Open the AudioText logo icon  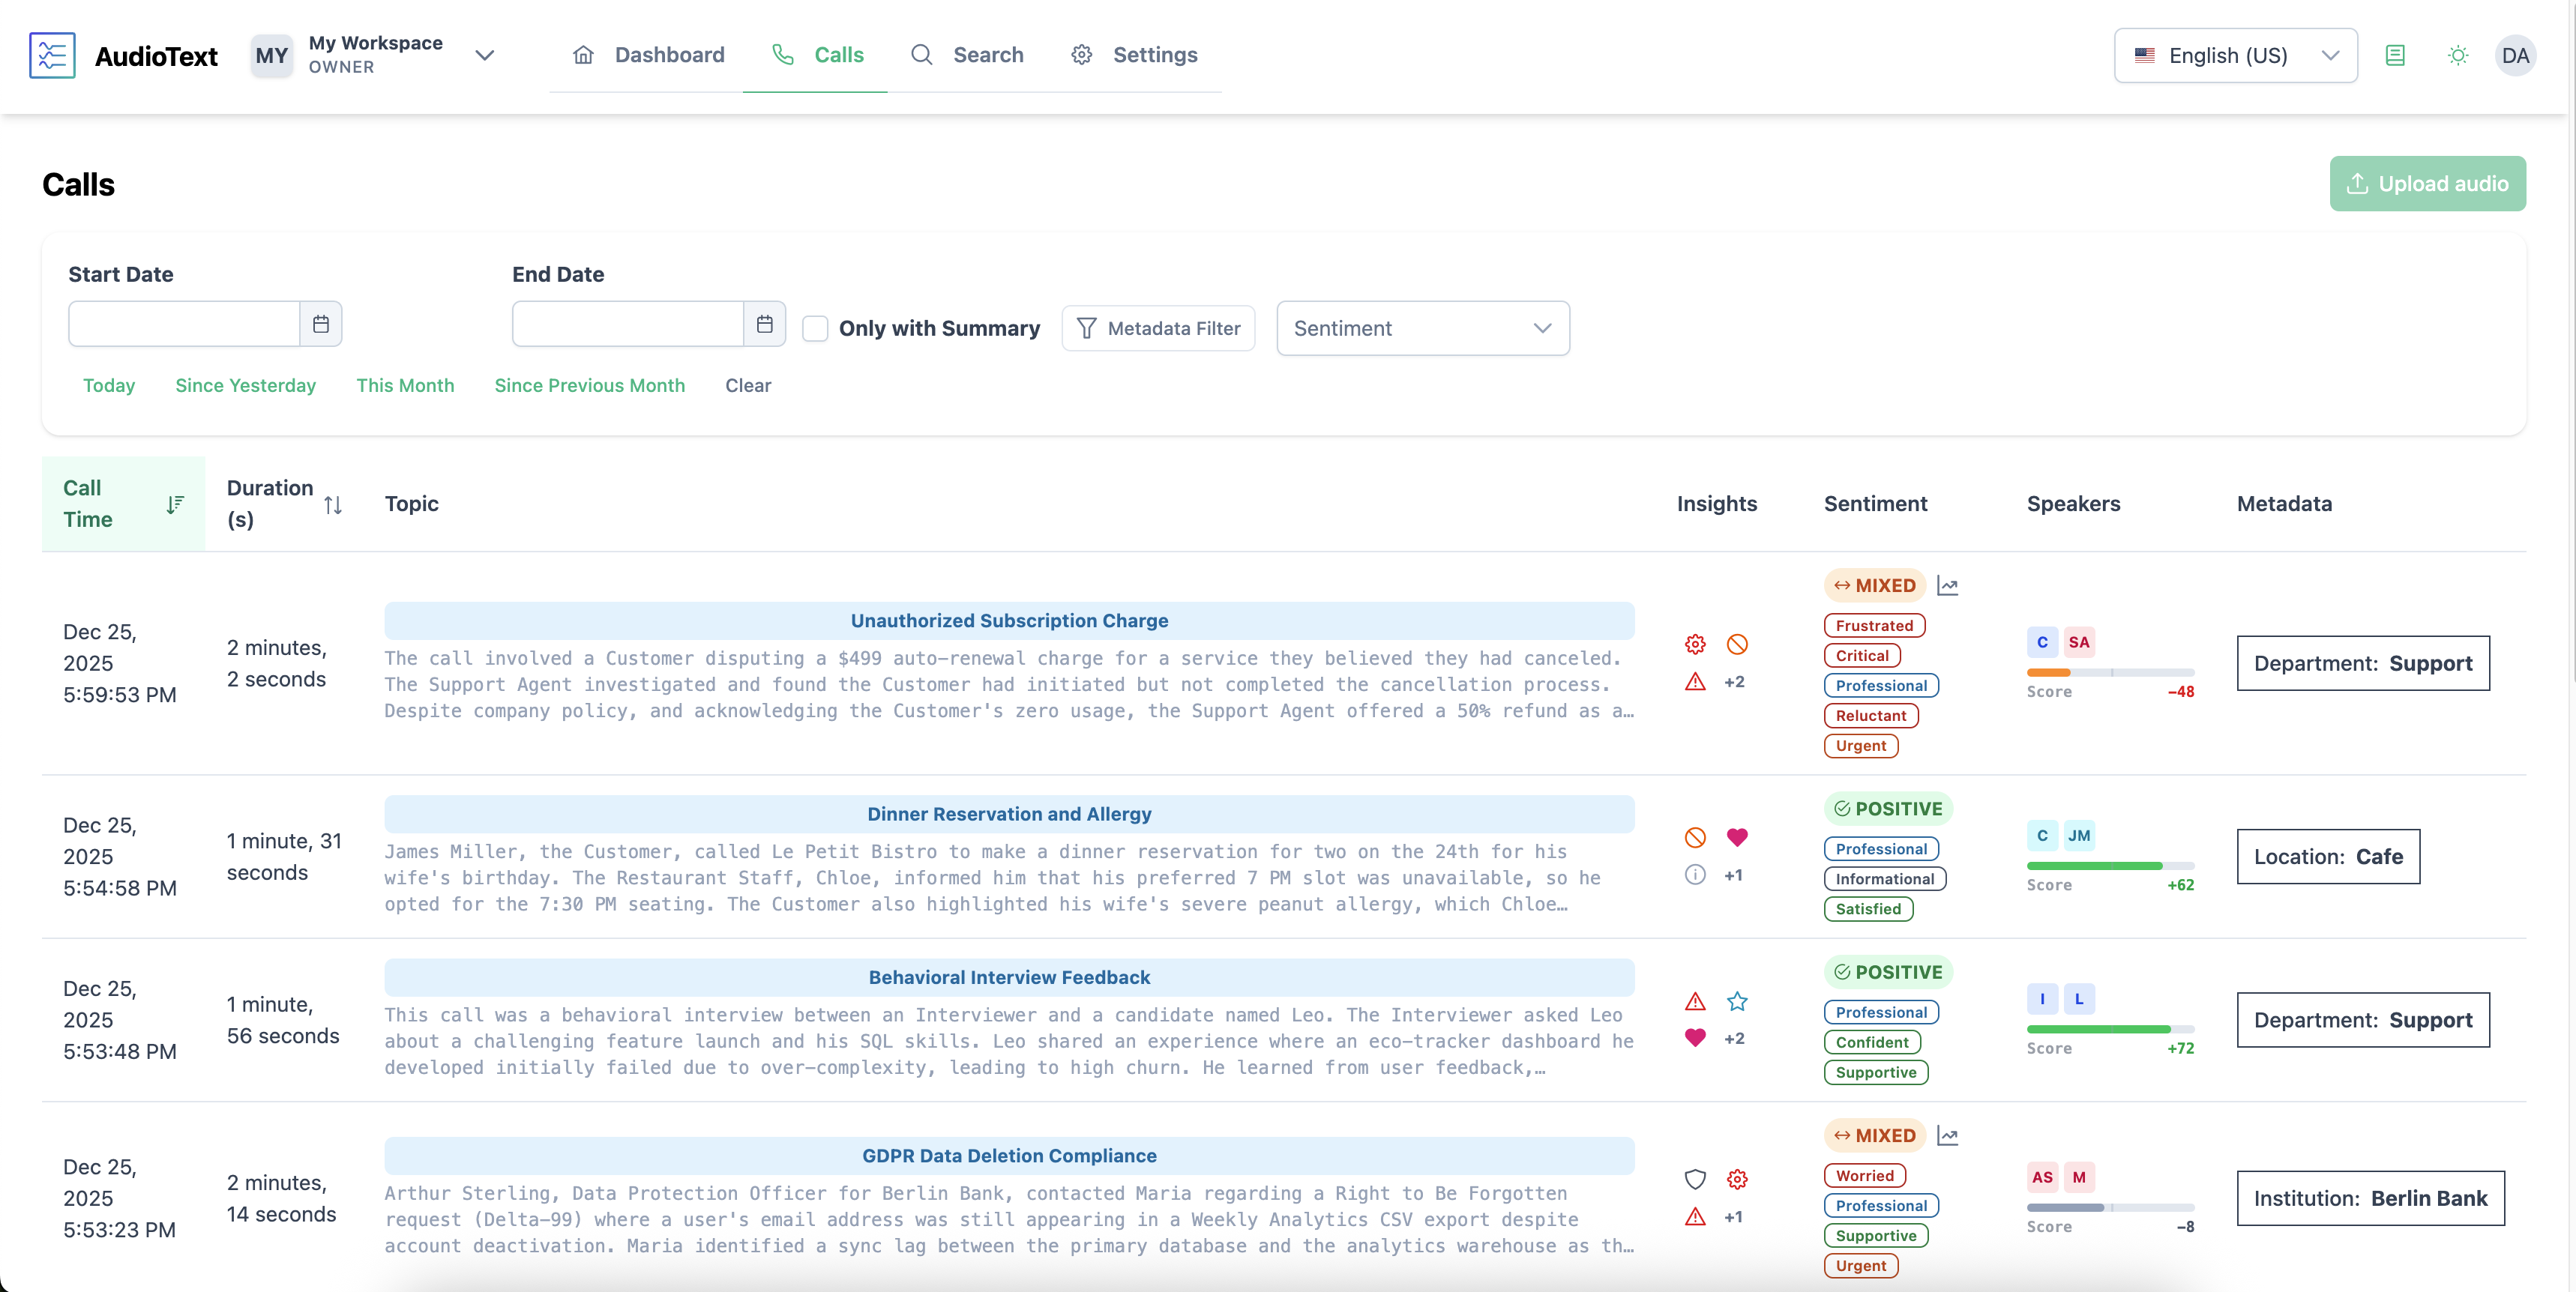coord(52,55)
